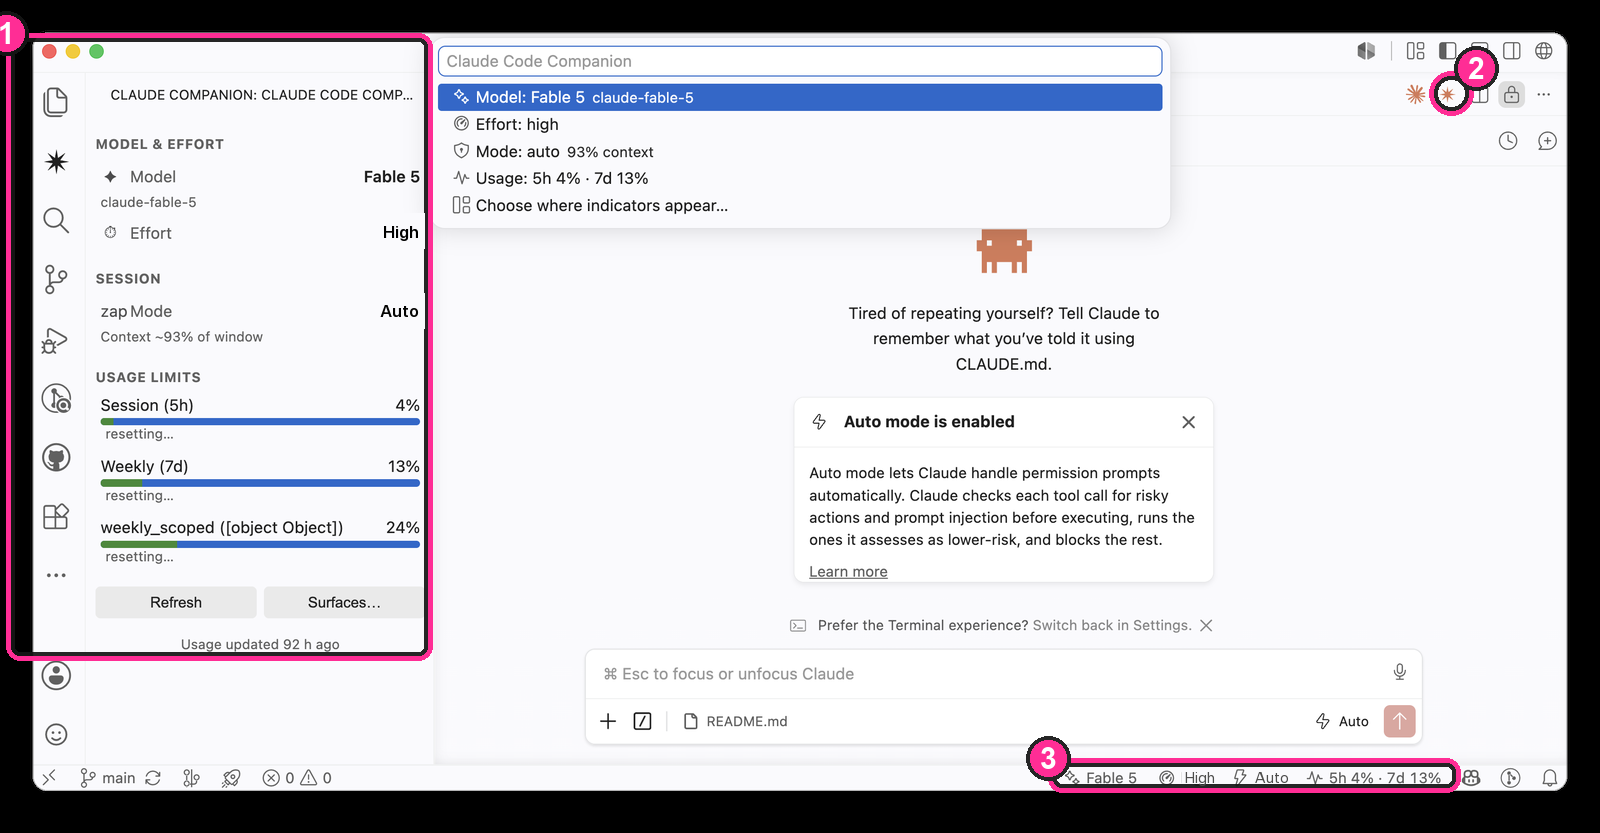Viewport: 1600px width, 833px height.
Task: Click the small orange Claude Companion spark icon
Action: 1447,94
